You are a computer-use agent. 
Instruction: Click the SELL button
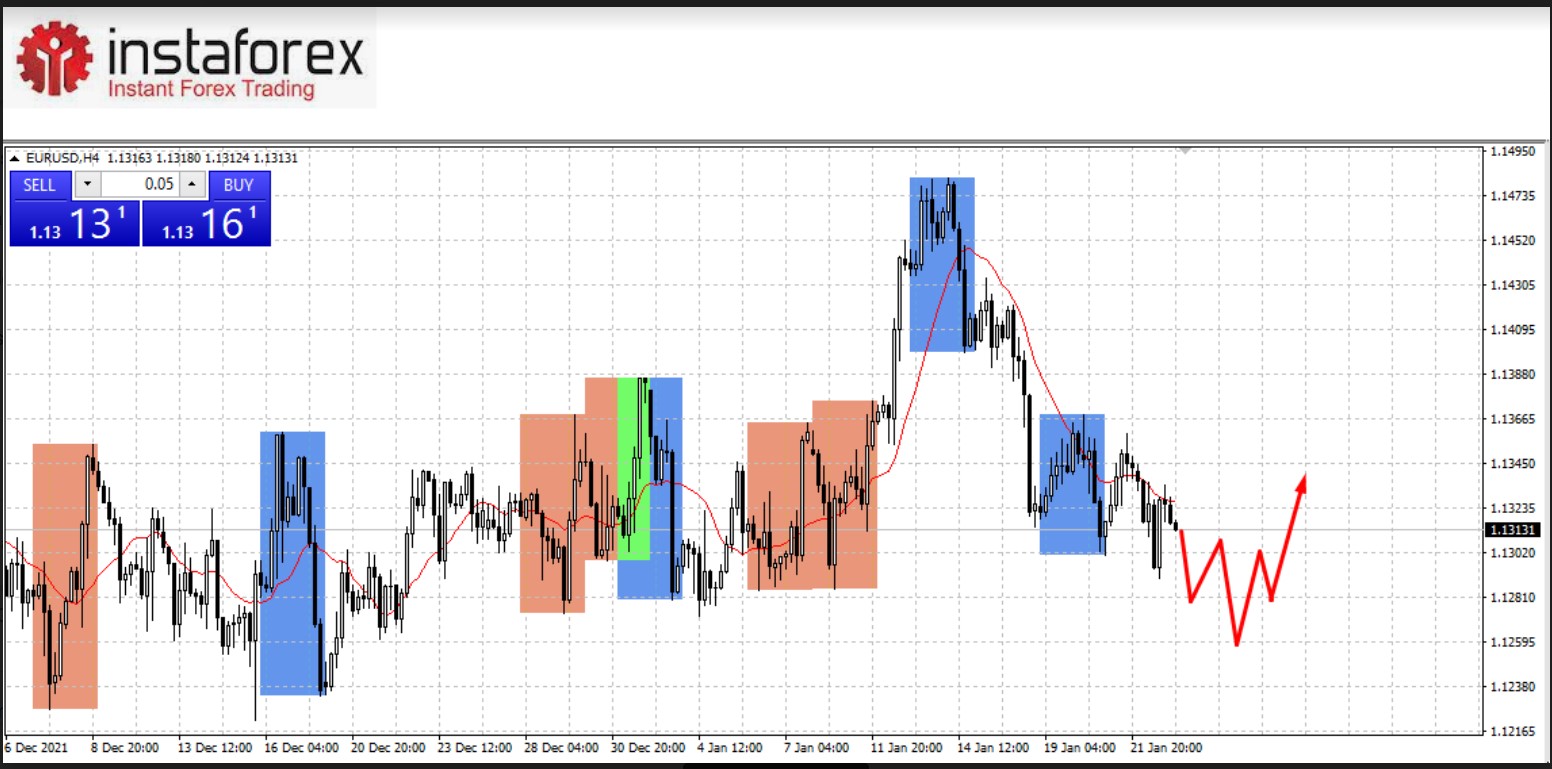point(40,185)
